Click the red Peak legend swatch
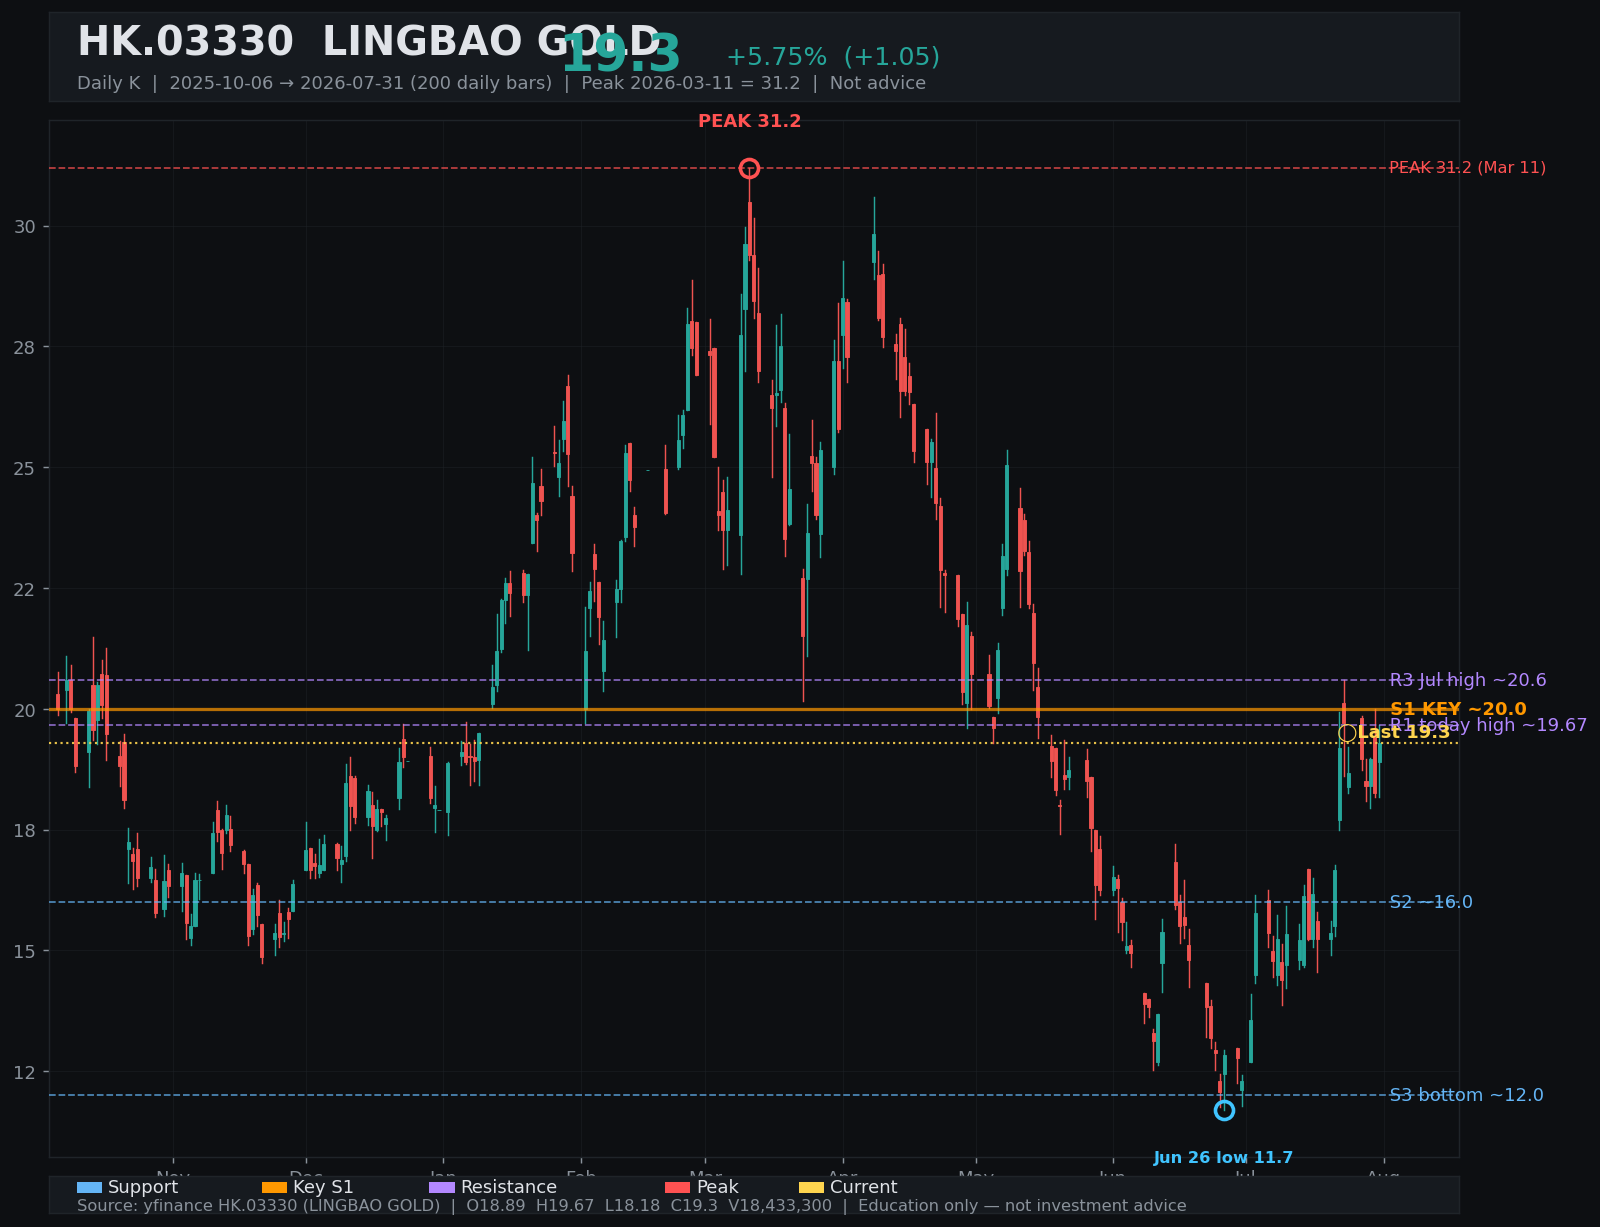The image size is (1600, 1227). 678,1187
